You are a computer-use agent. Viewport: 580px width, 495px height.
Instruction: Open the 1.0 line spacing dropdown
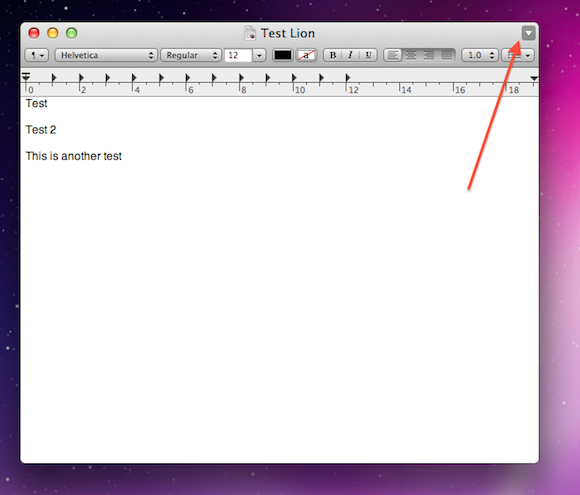tap(480, 55)
